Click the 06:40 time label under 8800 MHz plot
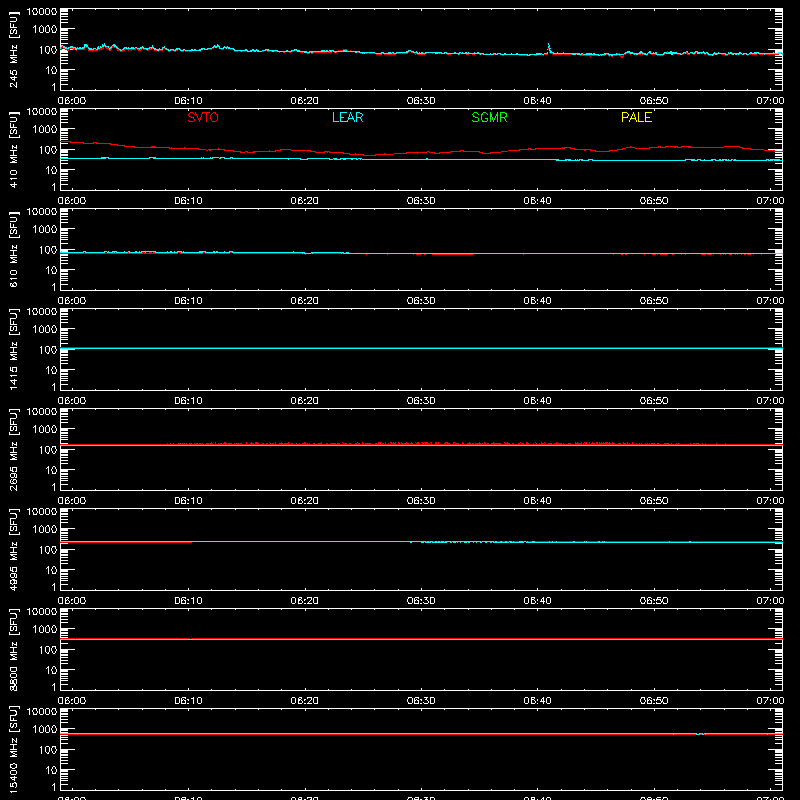 point(537,701)
